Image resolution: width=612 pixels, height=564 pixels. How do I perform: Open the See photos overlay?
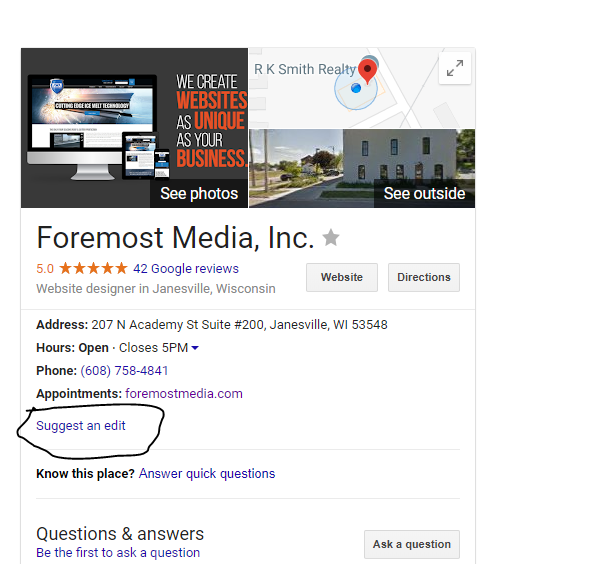point(199,193)
